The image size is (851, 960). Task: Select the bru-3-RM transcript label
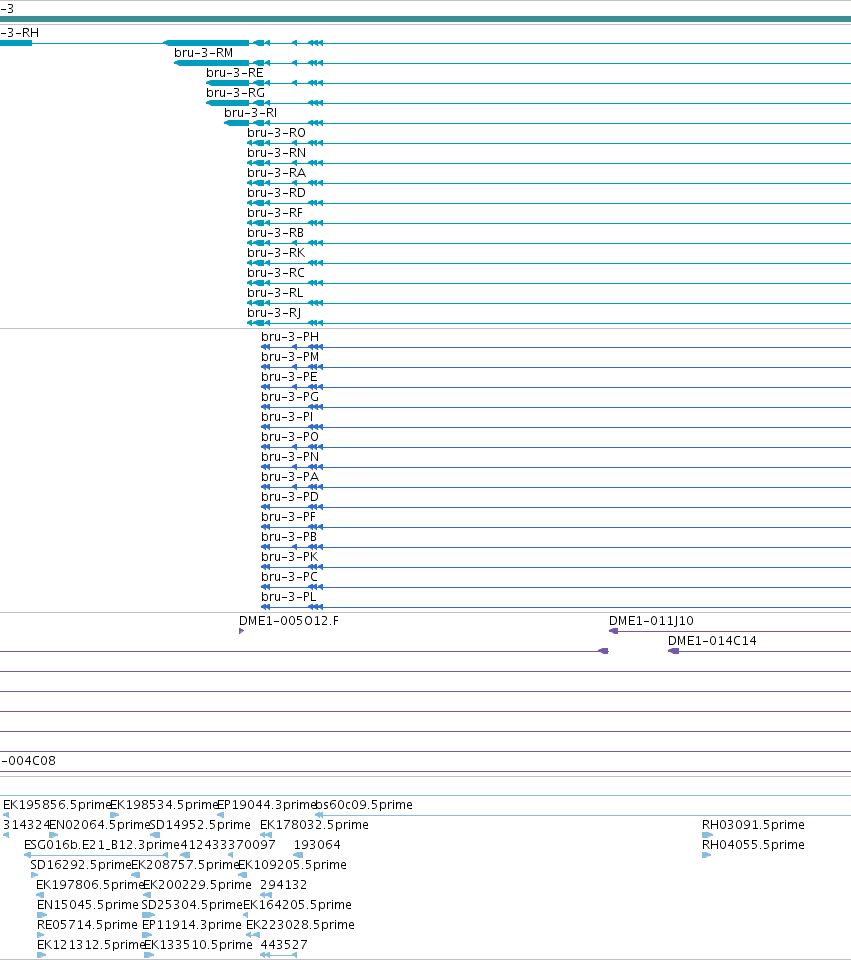[203, 53]
